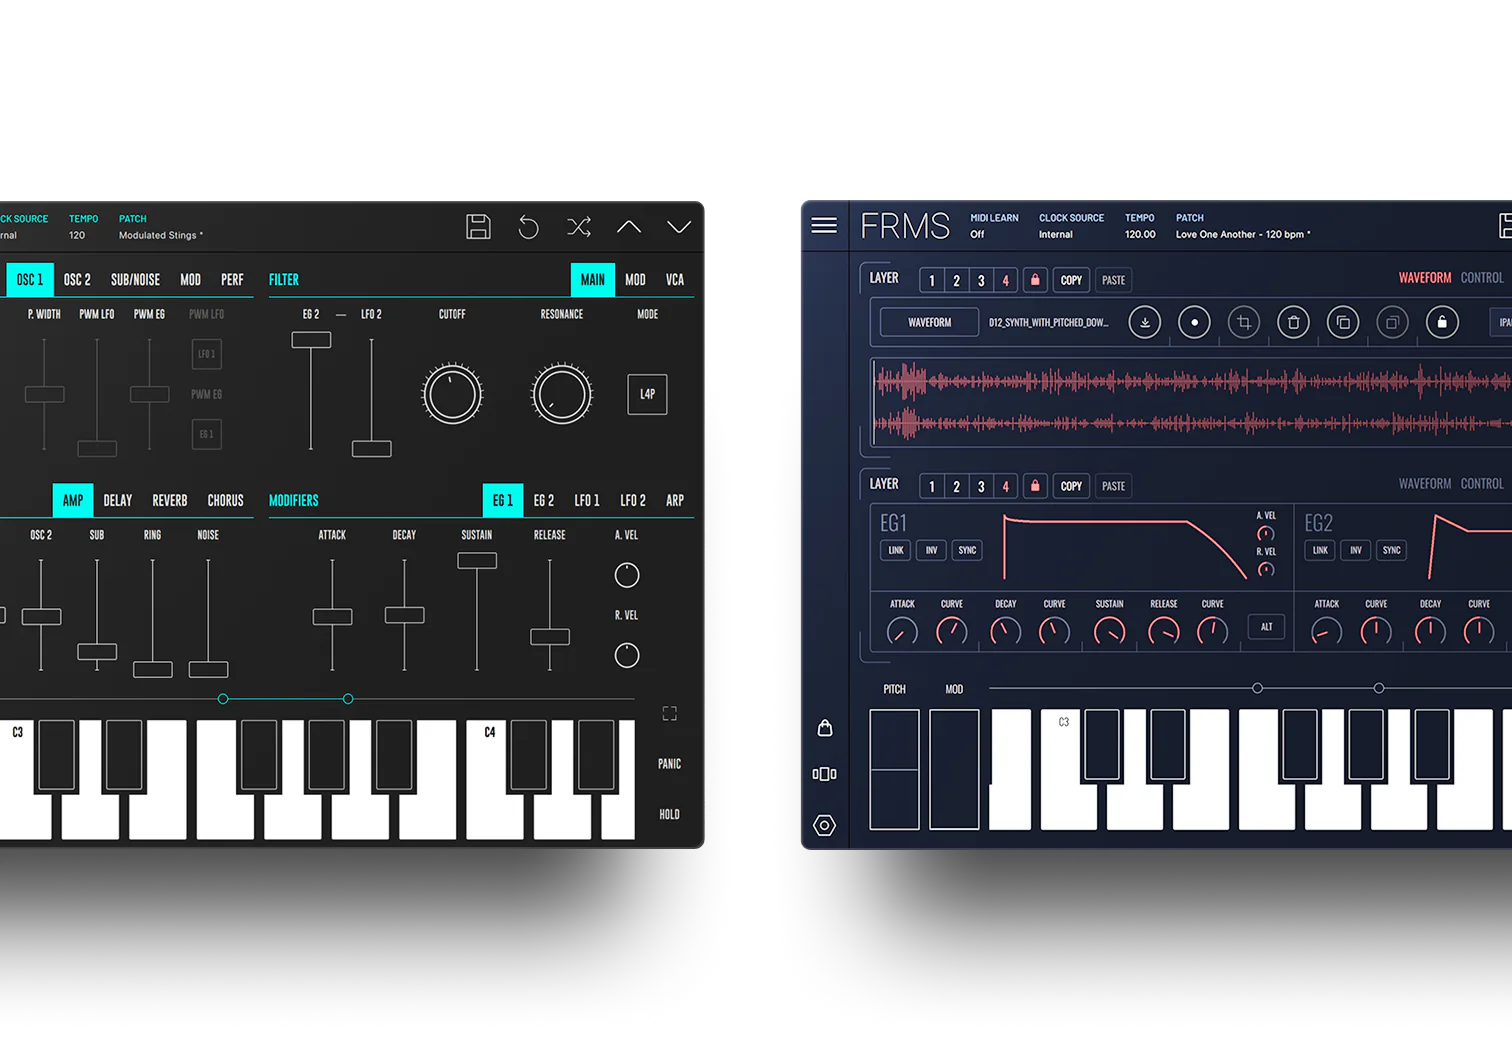The height and width of the screenshot is (1050, 1512).
Task: Click the record circle icon in FRMS waveform toolbar
Action: [x=1194, y=322]
